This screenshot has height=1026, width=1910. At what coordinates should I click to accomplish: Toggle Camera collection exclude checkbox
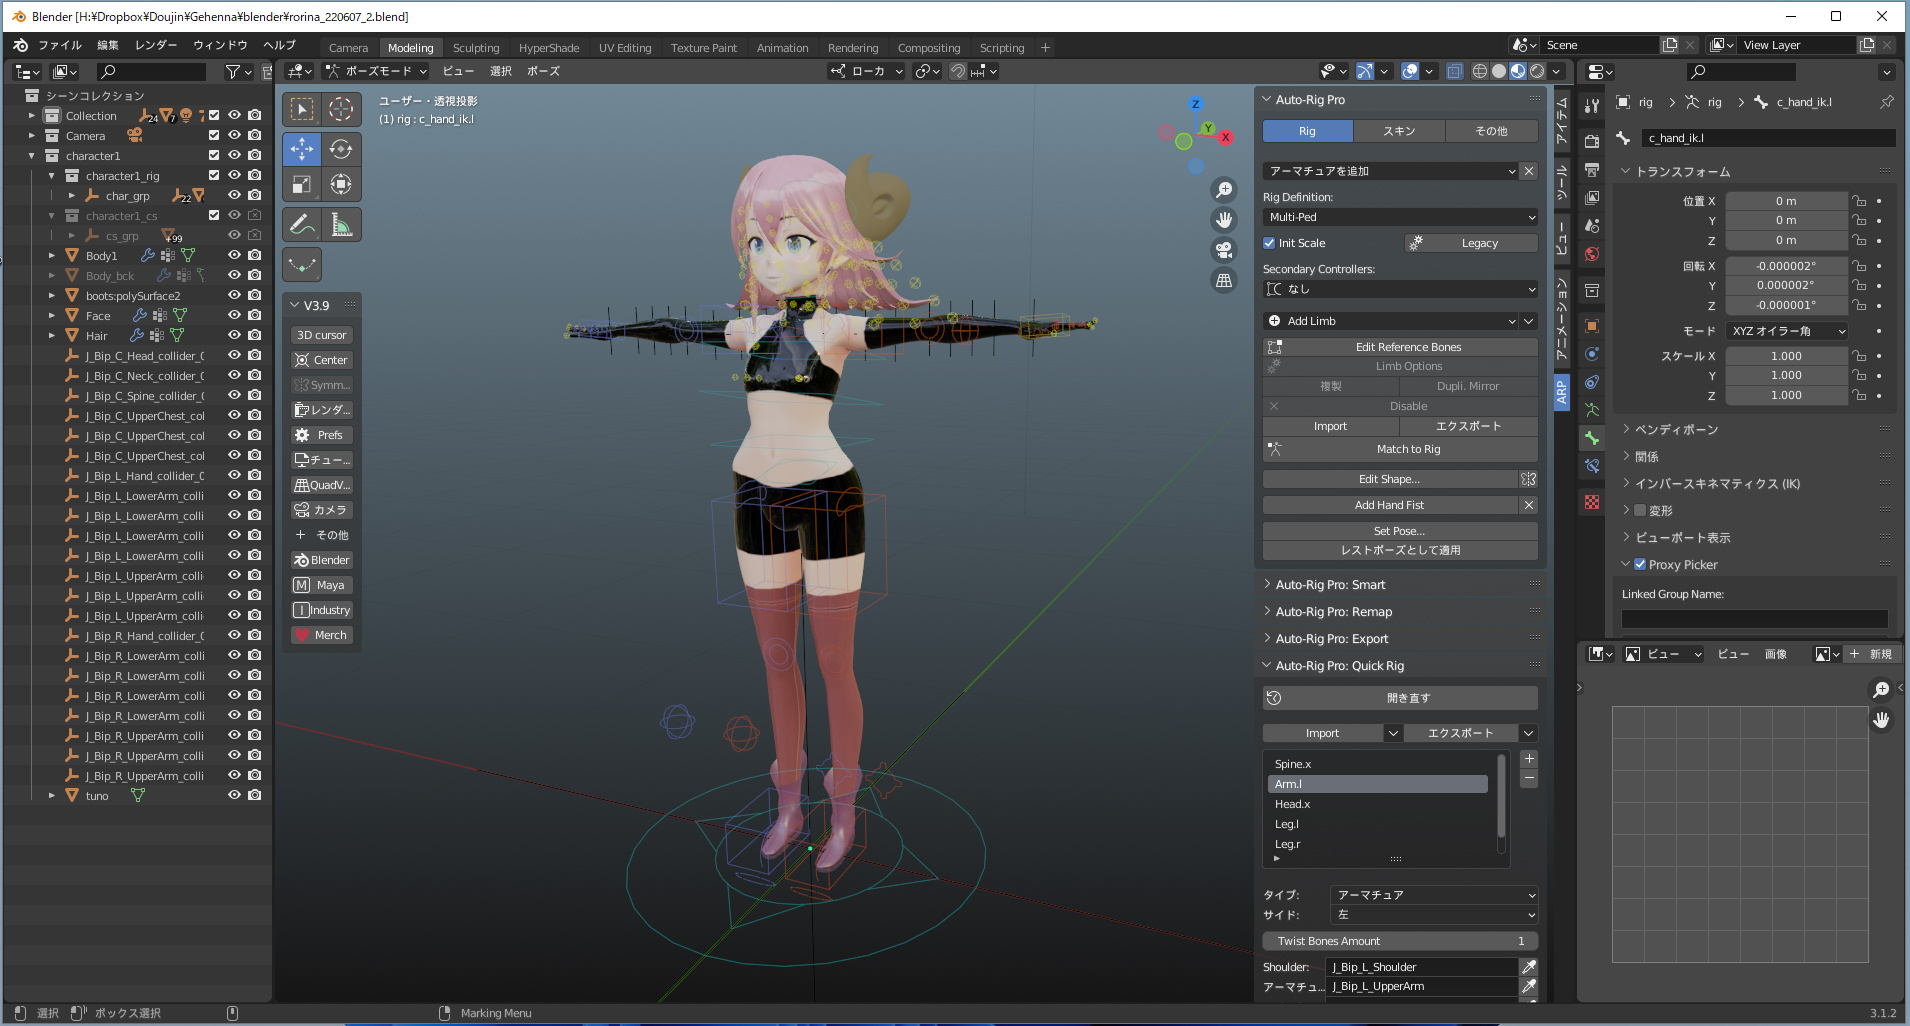(214, 136)
